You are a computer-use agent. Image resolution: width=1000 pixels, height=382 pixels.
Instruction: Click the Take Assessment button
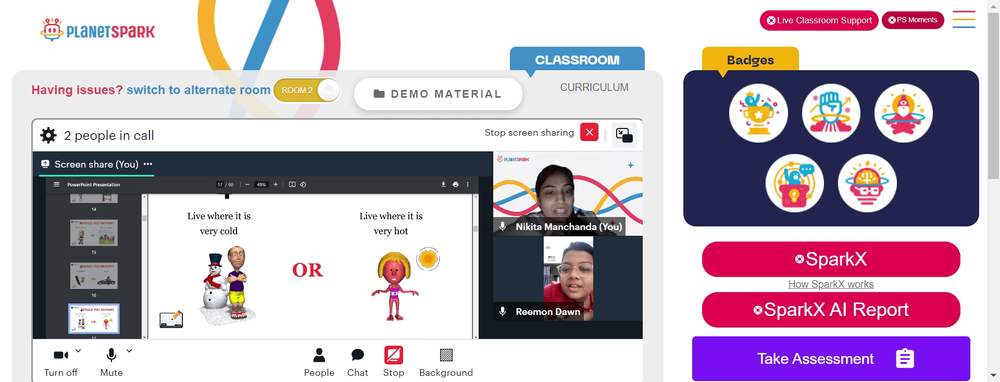(x=831, y=358)
